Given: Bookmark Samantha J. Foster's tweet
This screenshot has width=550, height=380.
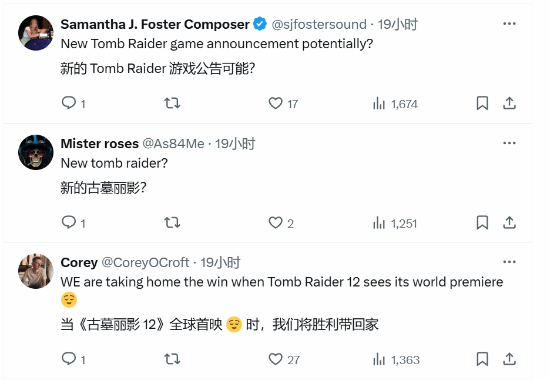Looking at the screenshot, I should pos(482,104).
